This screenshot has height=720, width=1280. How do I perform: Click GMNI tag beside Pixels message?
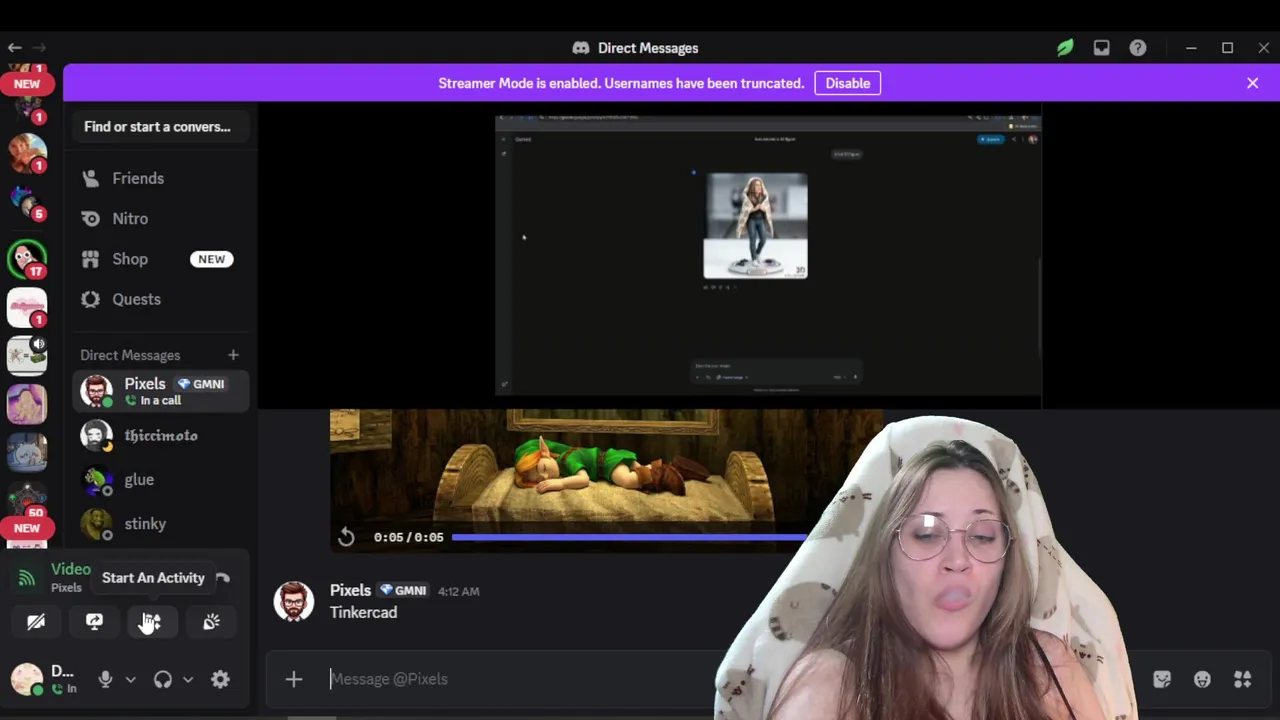[x=402, y=591]
